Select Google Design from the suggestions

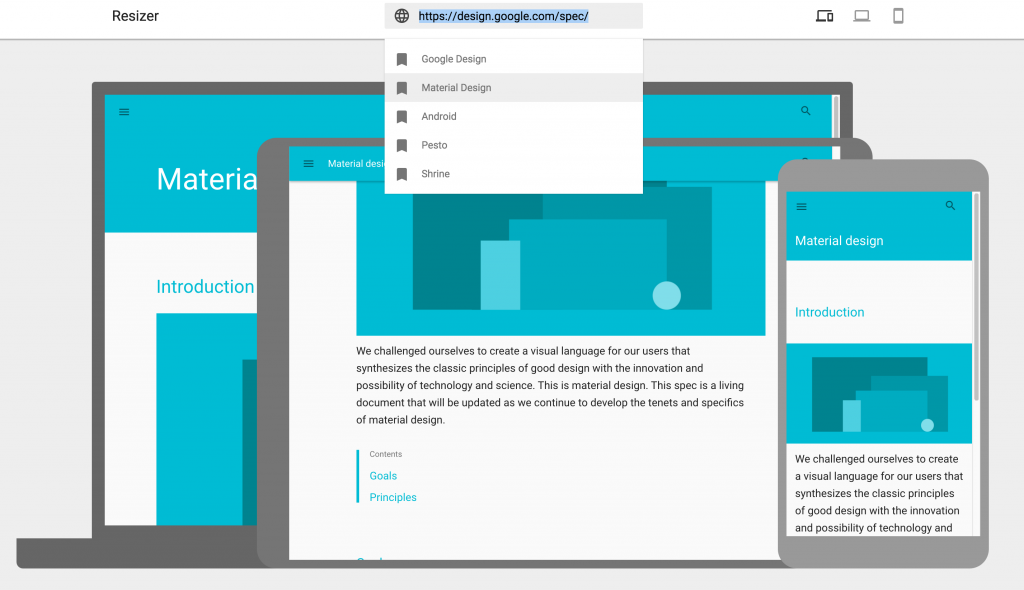click(513, 59)
